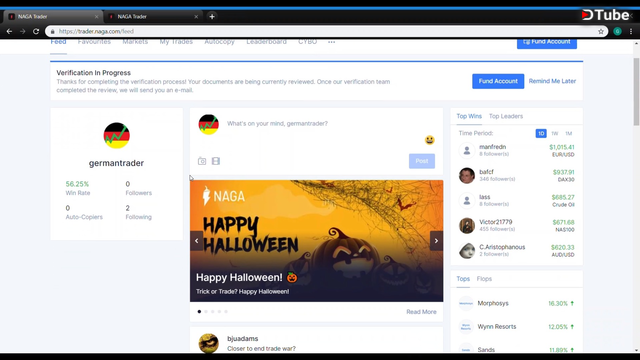Expand the three-dot more navigation menu
This screenshot has height=360, width=640.
(331, 42)
